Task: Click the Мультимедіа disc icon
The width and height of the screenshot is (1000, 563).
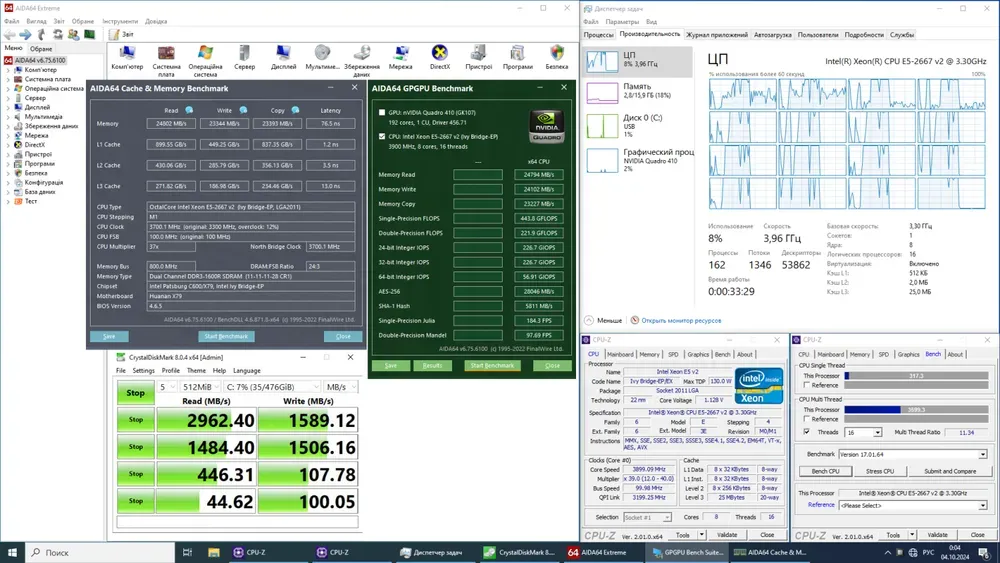Action: pos(322,54)
